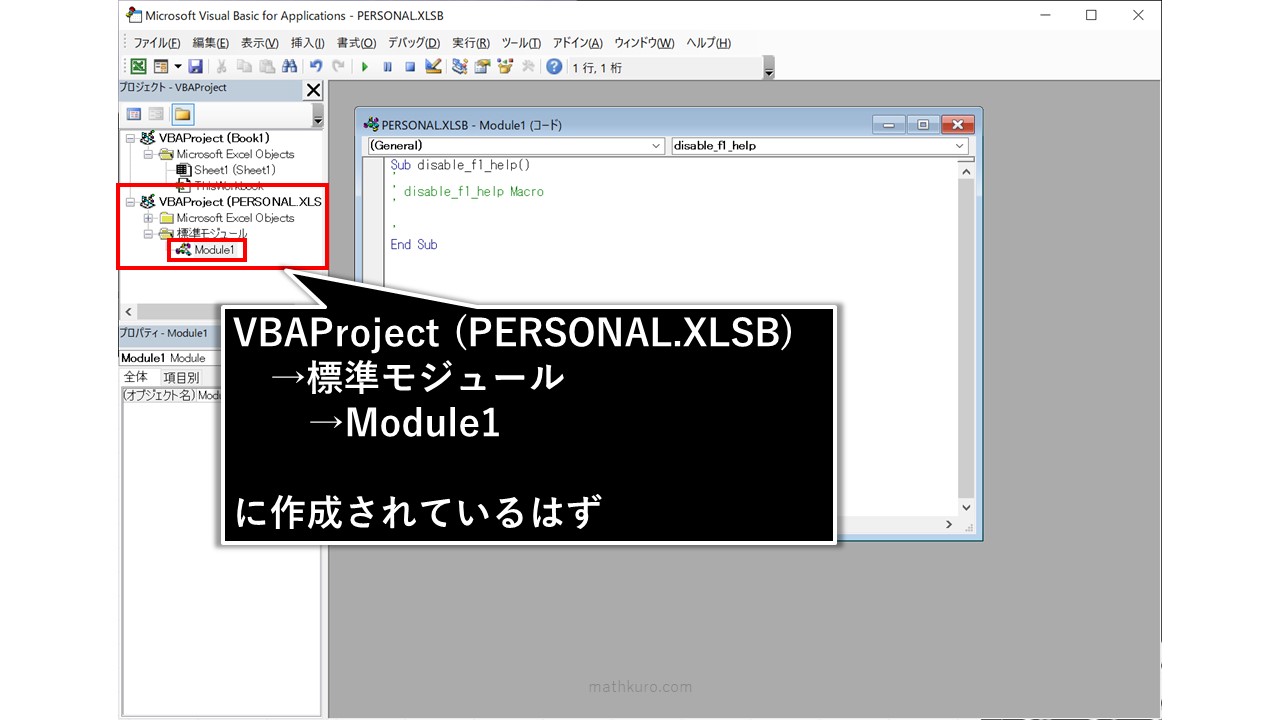Open the 編集 menu
1280x720 pixels.
coord(210,43)
